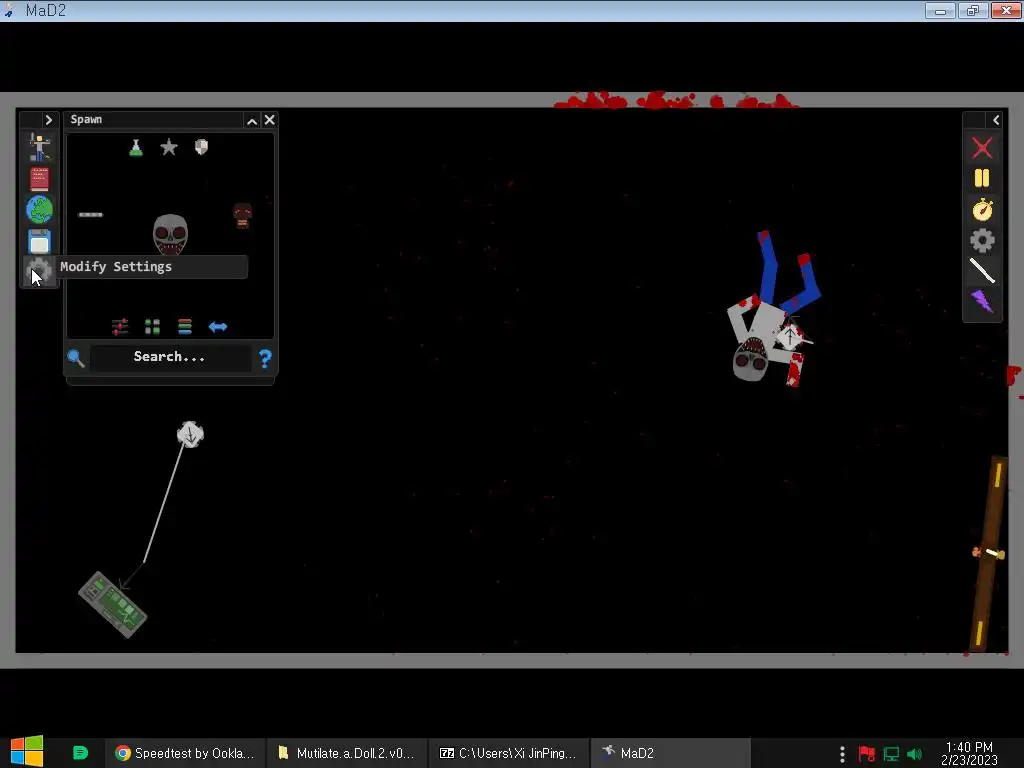The image size is (1024, 768).
Task: Focus the Search... field in Spawn
Action: point(170,357)
